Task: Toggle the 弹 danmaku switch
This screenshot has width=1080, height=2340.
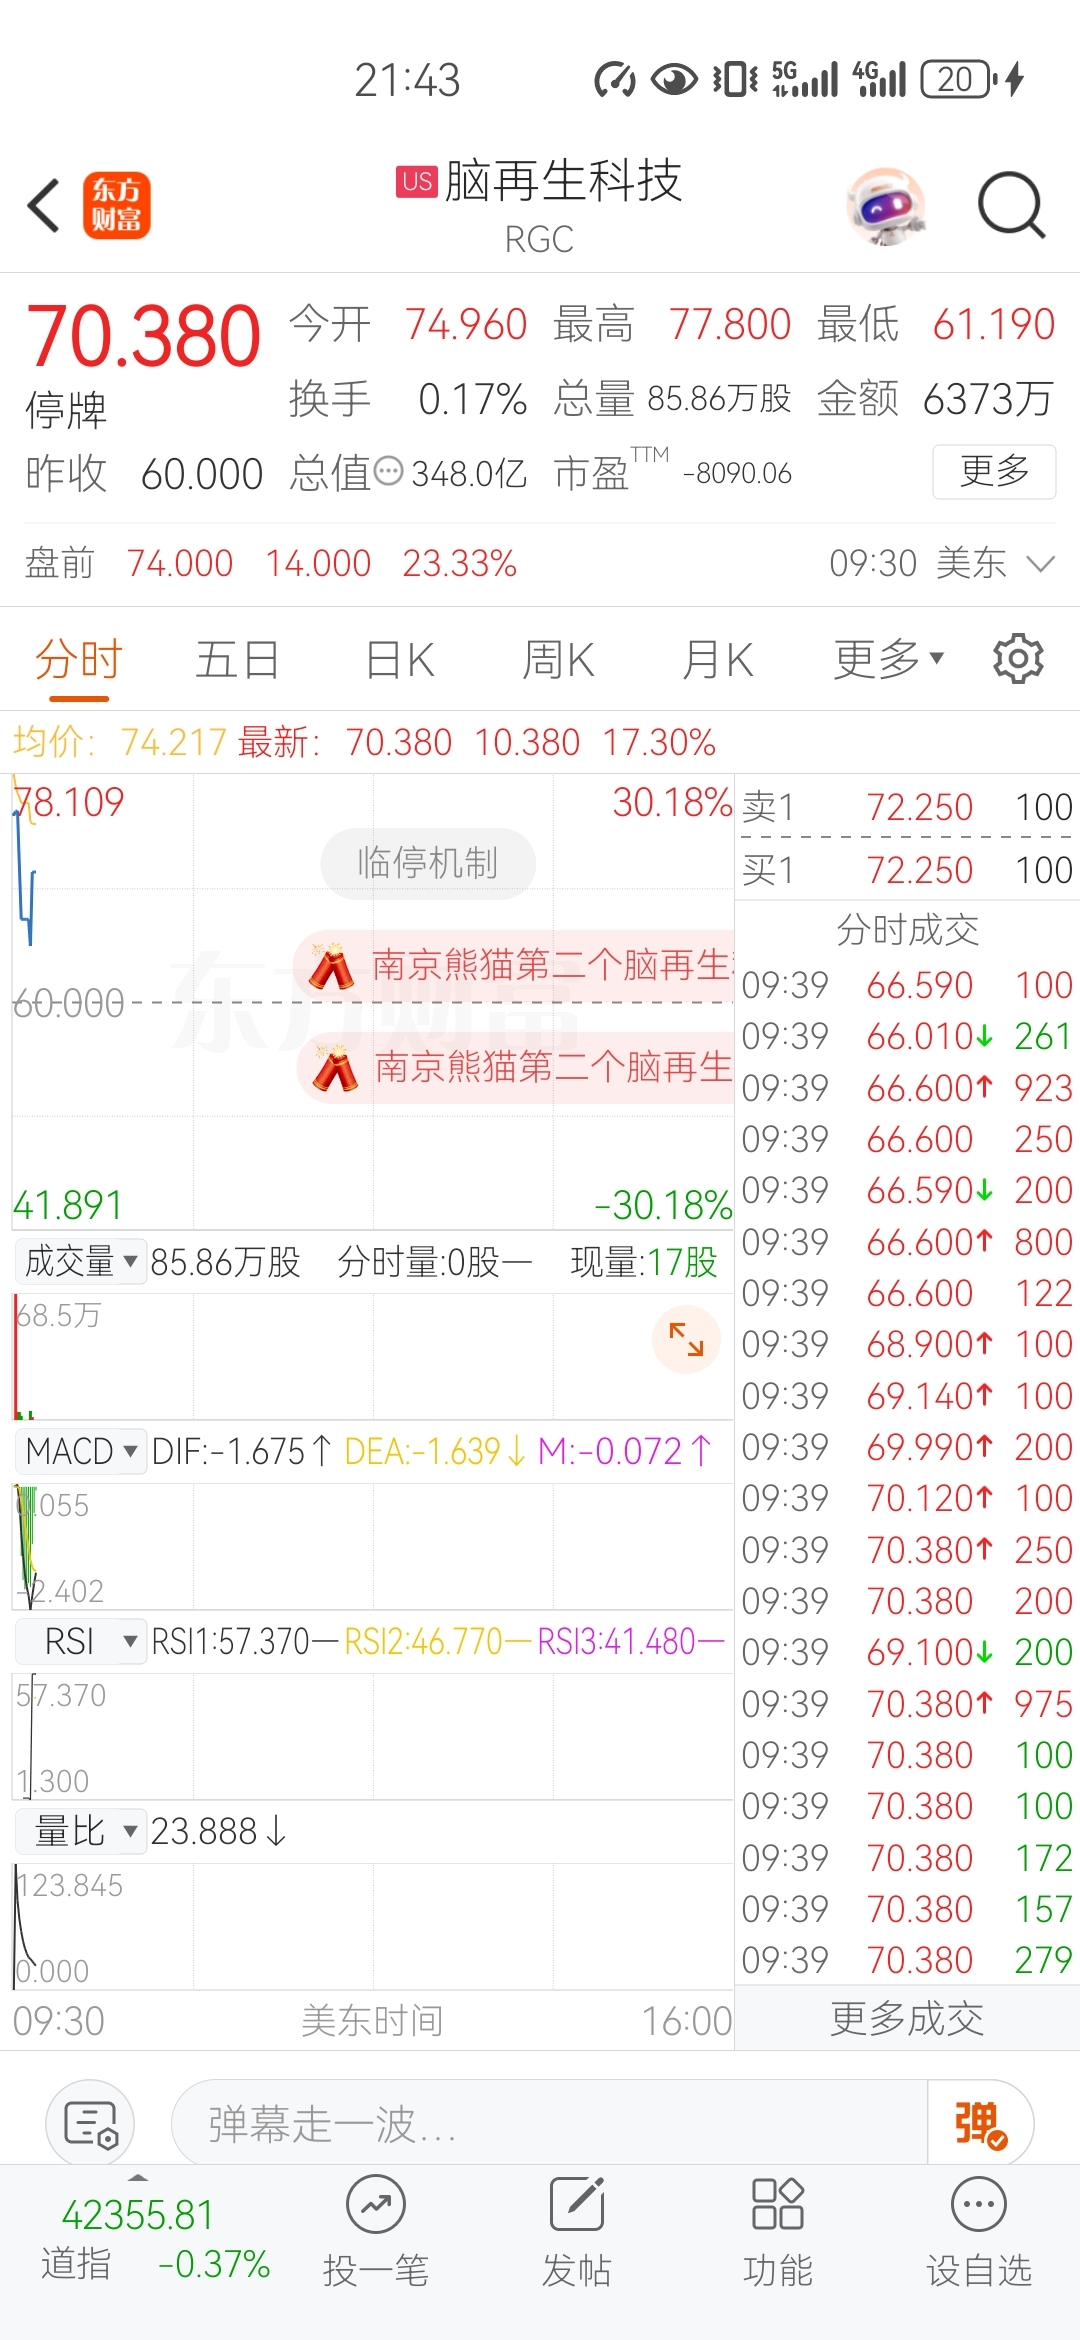Action: (980, 2124)
